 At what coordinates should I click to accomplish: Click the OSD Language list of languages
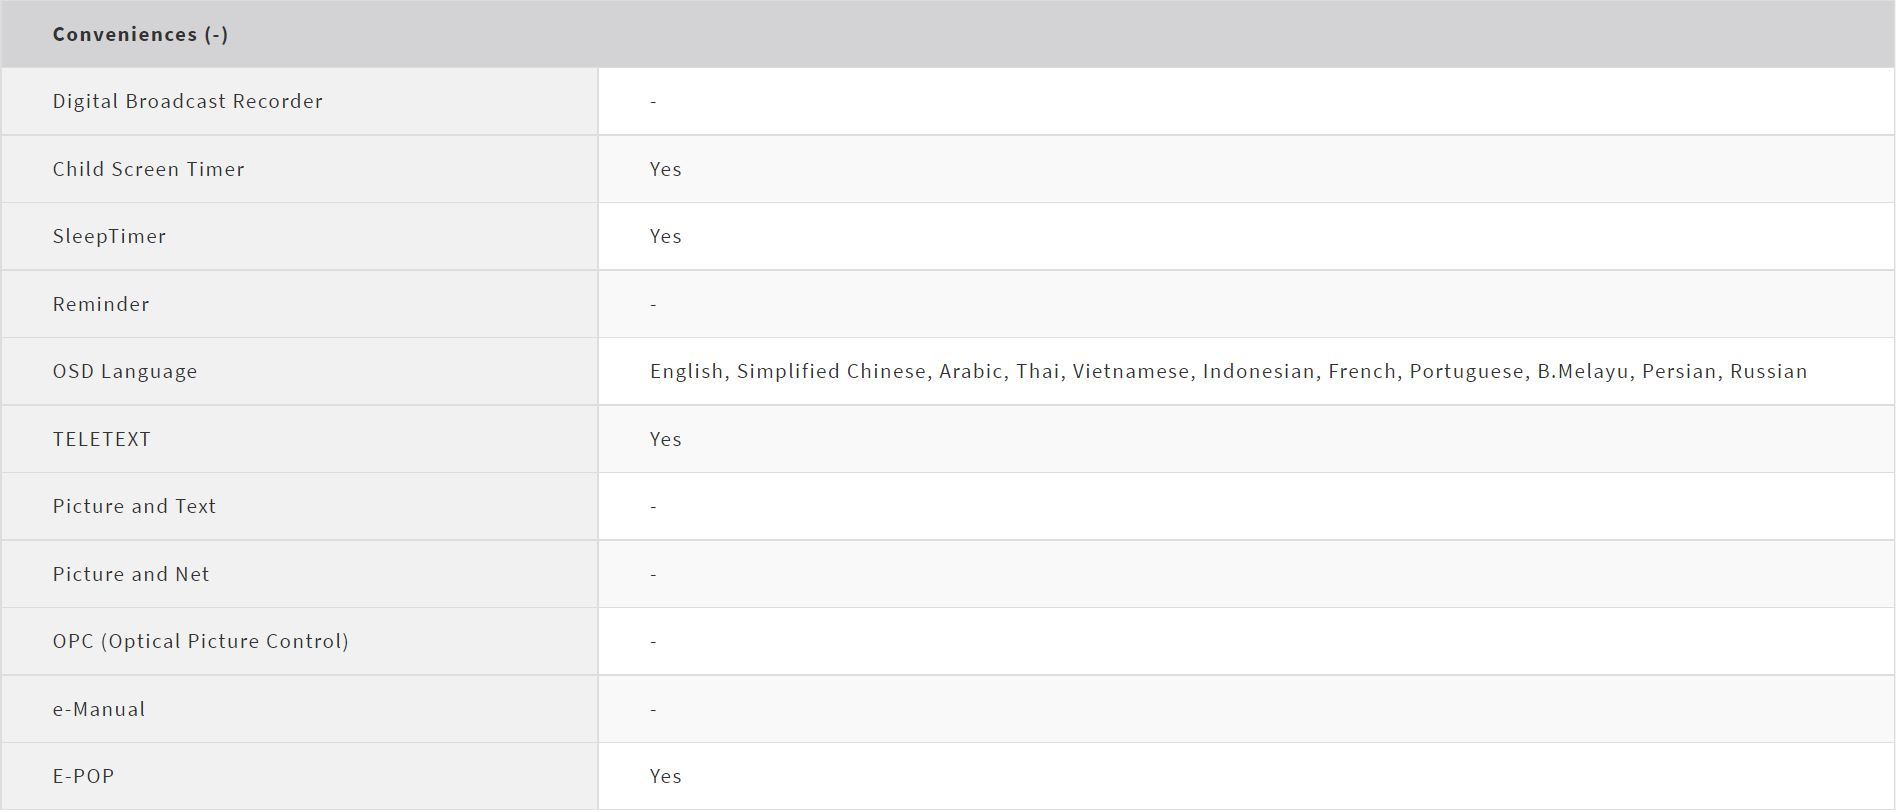click(x=1228, y=371)
